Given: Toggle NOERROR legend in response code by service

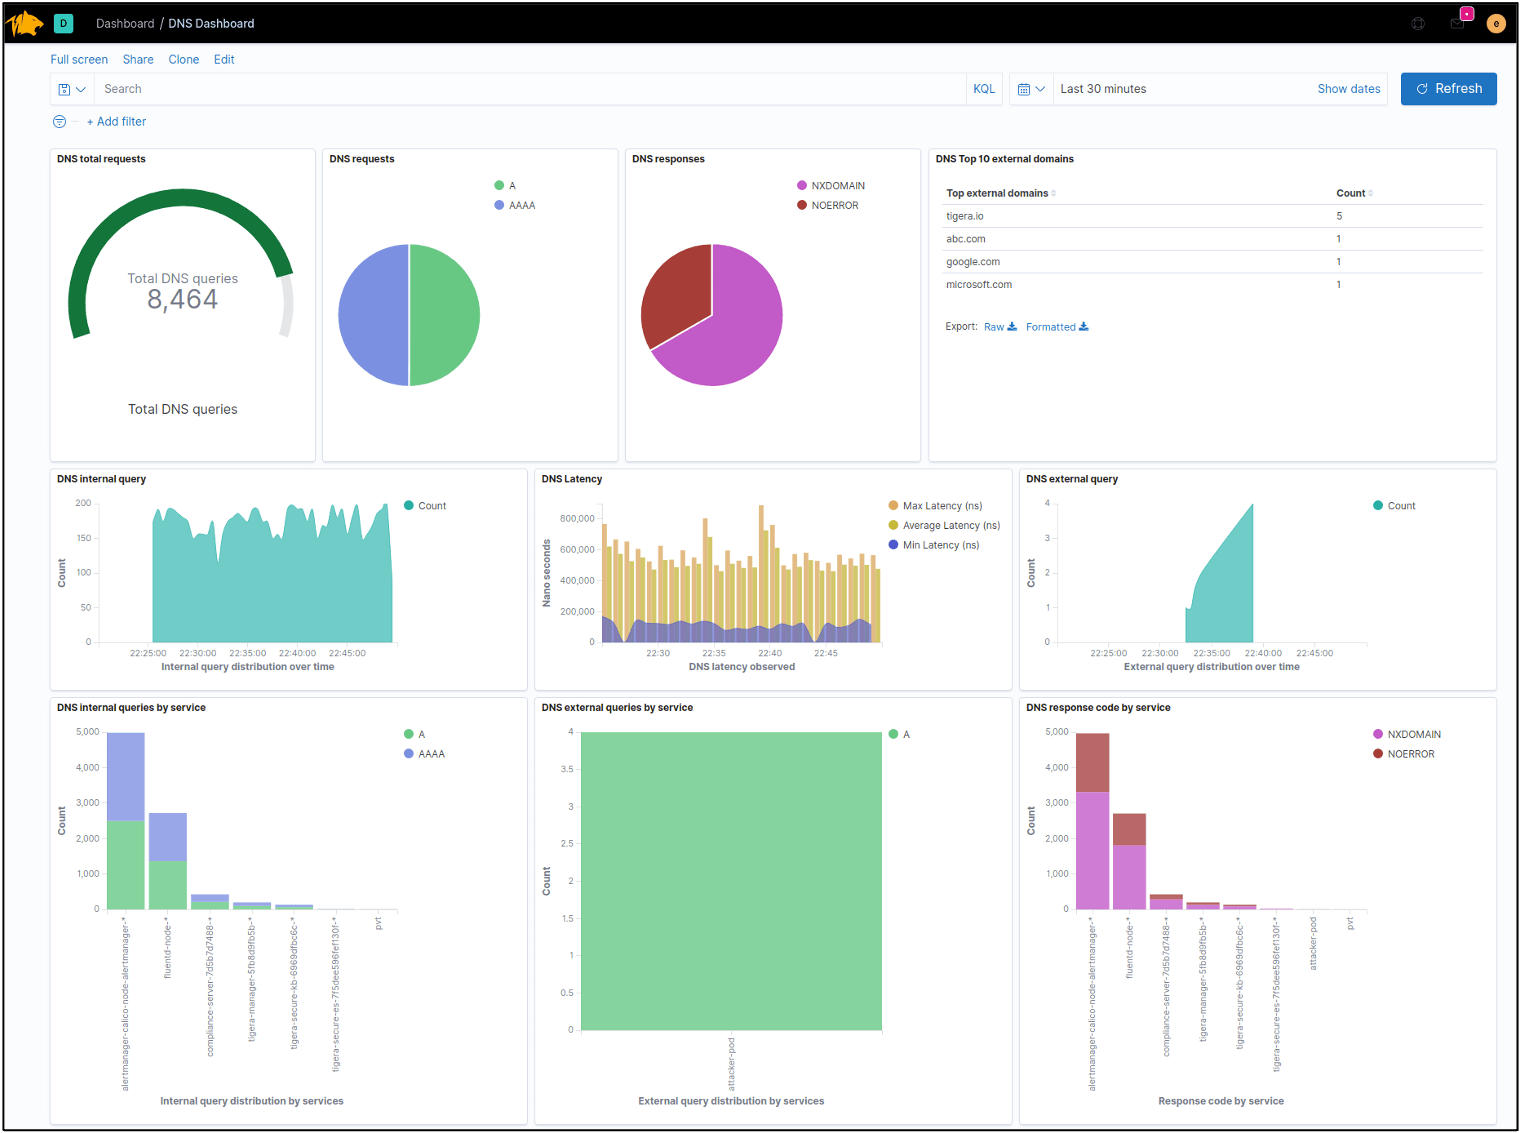Looking at the screenshot, I should pyautogui.click(x=1404, y=755).
